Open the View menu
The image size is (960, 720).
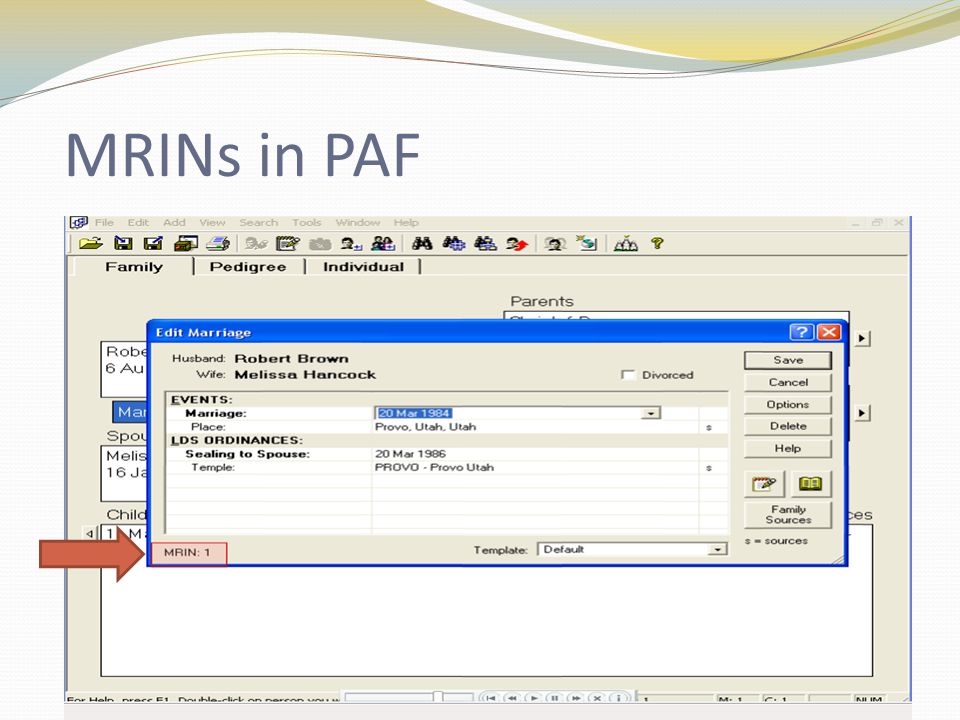(212, 222)
